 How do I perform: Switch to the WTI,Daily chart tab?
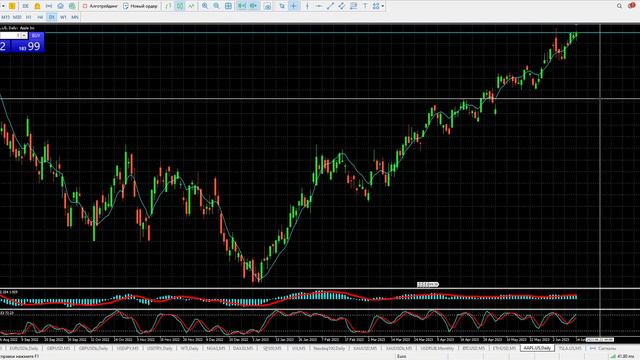tap(189, 348)
